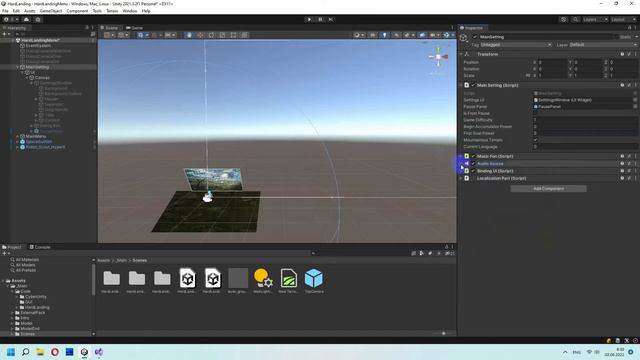Open the Windows Start menu

[11, 352]
